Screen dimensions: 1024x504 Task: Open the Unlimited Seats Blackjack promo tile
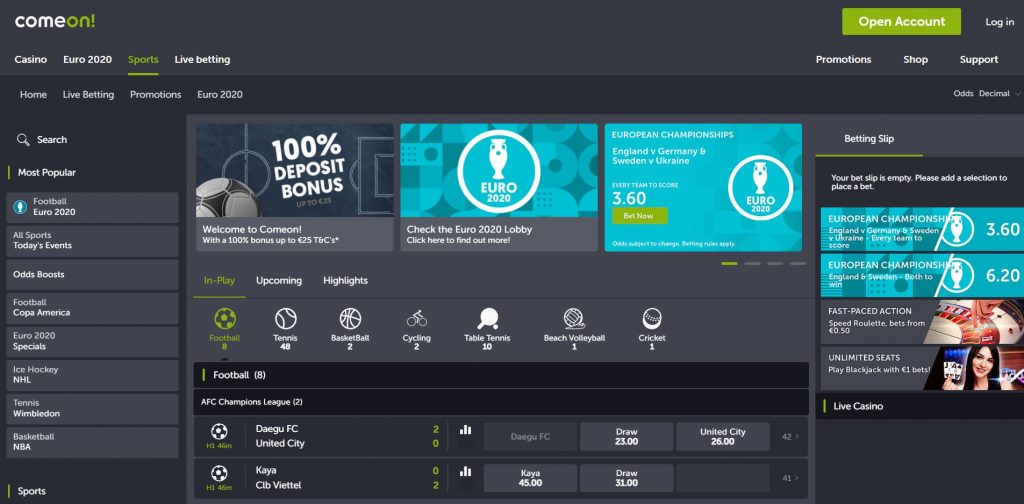[x=922, y=368]
